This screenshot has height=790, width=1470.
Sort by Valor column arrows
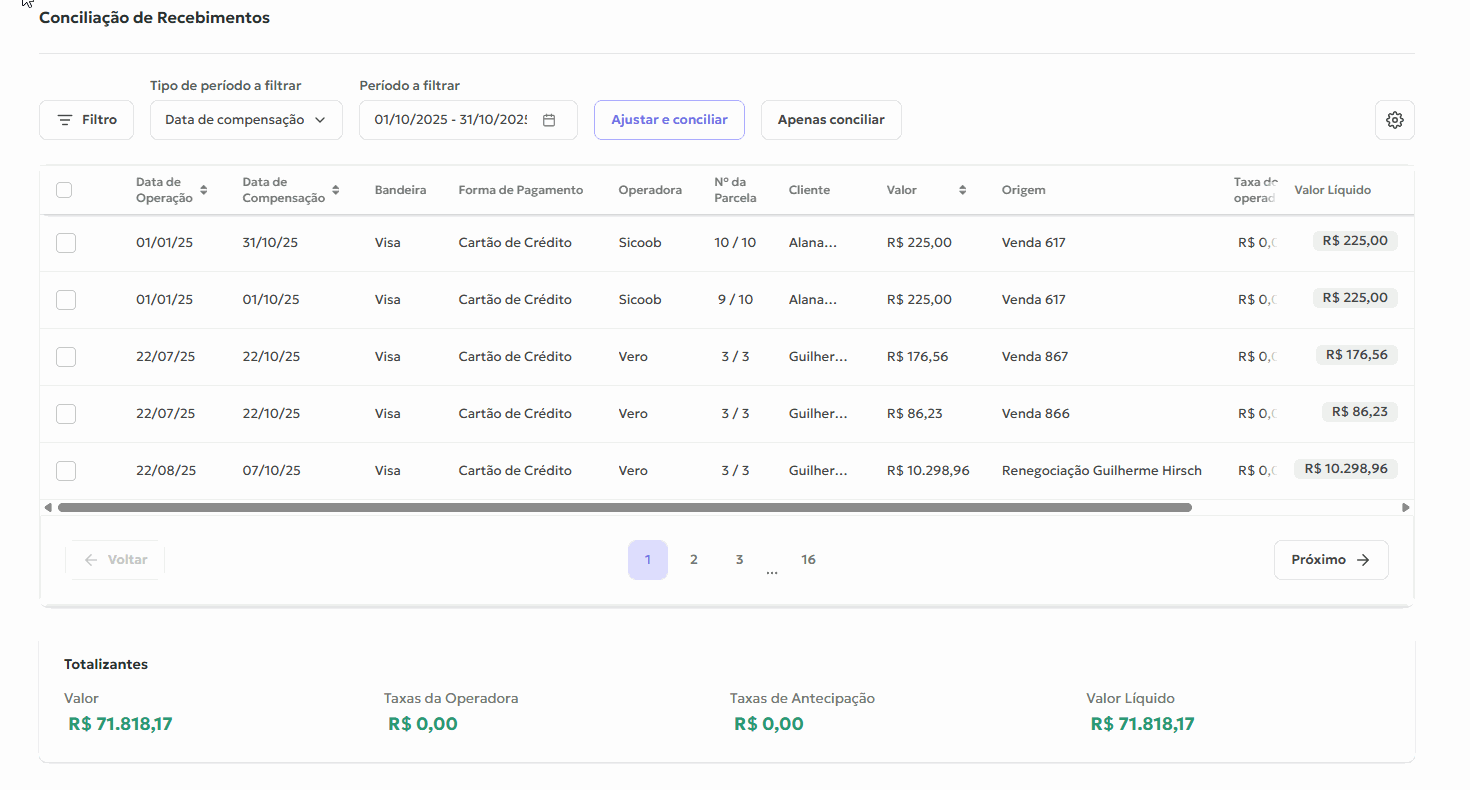[962, 190]
